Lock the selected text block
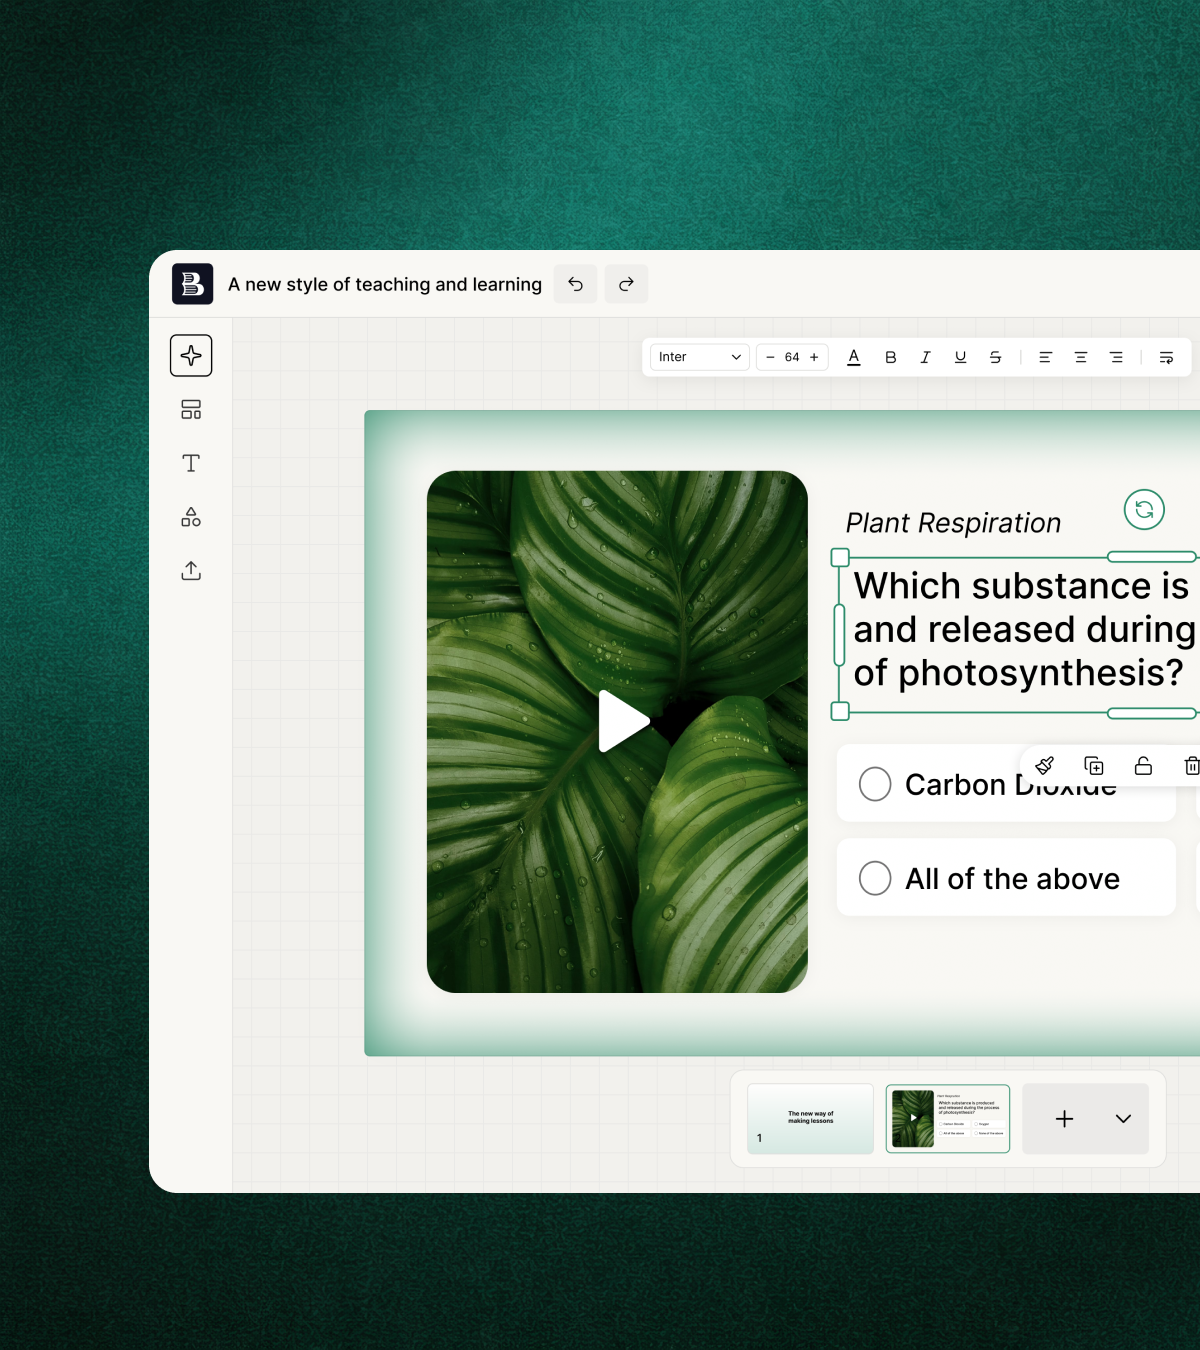The height and width of the screenshot is (1350, 1200). point(1143,766)
